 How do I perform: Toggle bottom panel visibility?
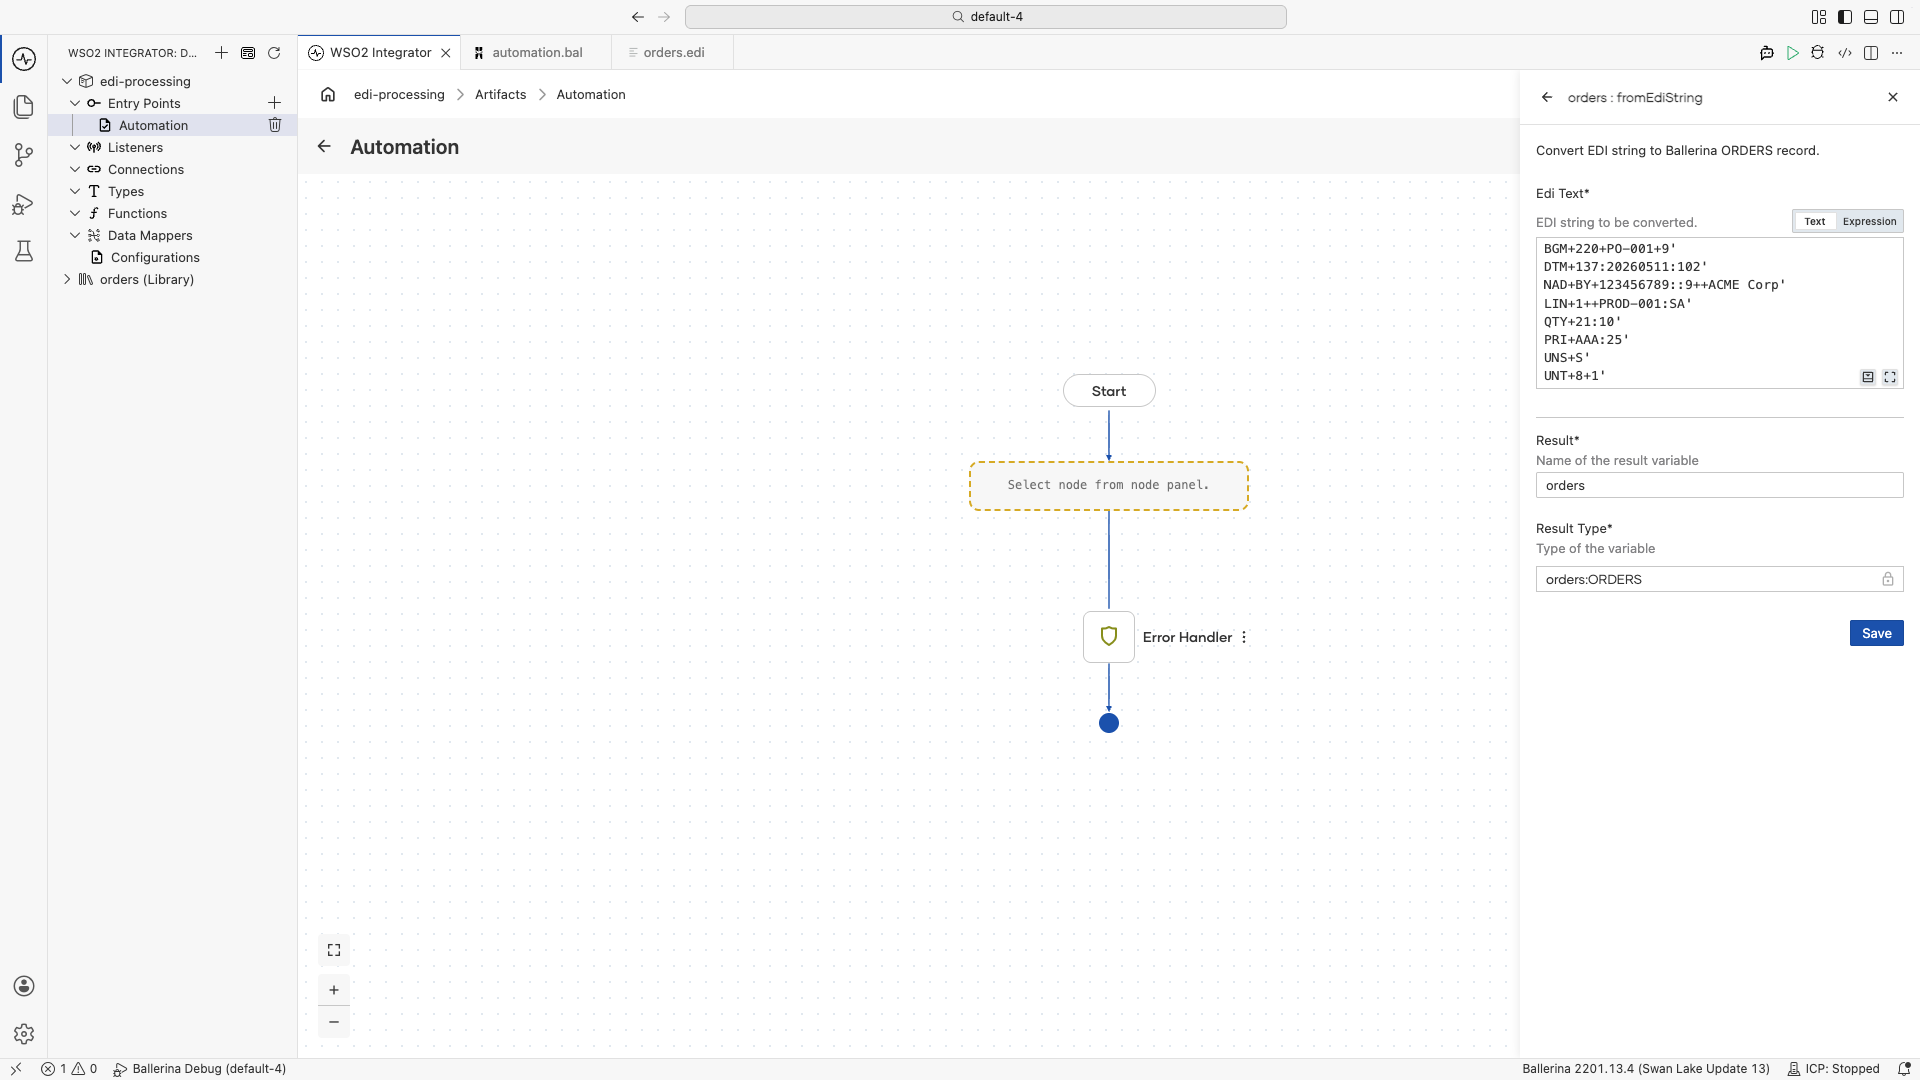[x=1871, y=17]
